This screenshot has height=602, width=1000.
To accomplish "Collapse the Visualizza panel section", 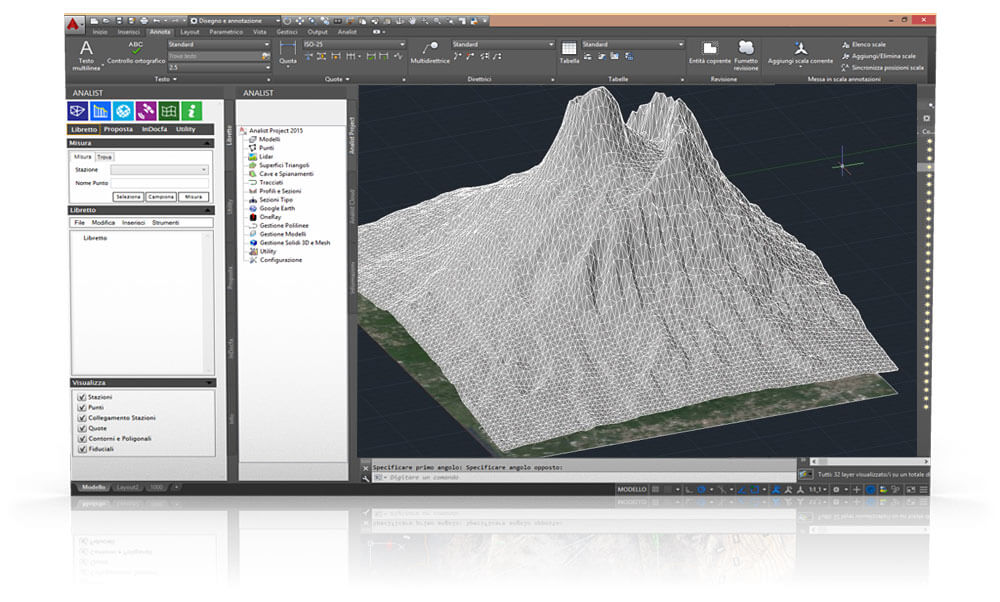I will coord(209,383).
